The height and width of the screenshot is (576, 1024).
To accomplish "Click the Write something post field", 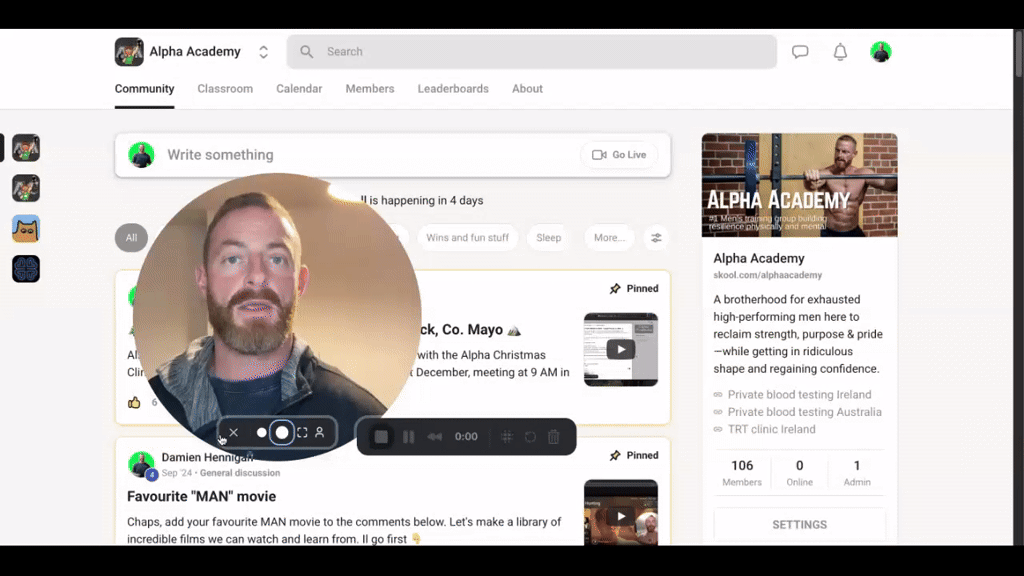I will click(300, 155).
